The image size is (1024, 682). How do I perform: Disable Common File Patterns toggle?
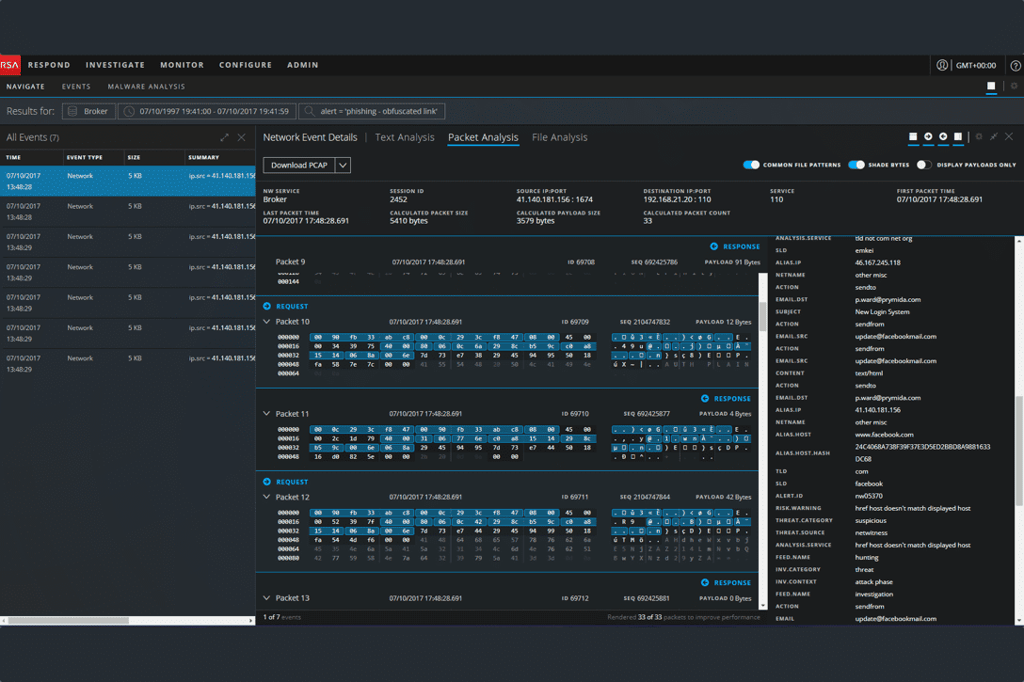pyautogui.click(x=751, y=165)
